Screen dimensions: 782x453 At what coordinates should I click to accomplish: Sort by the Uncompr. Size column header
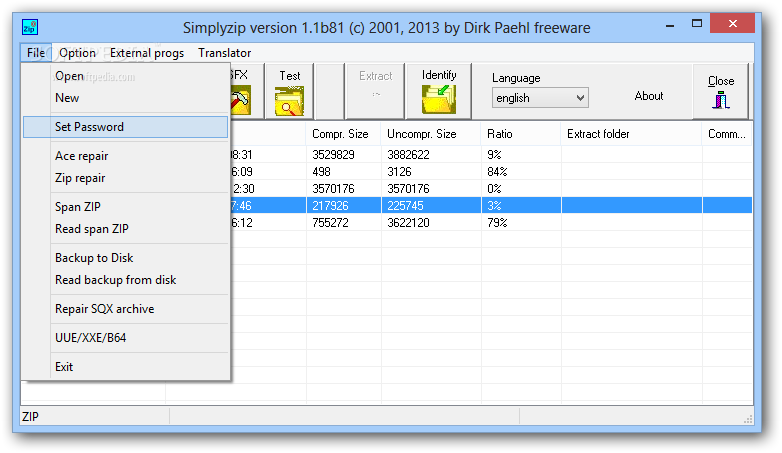431,134
